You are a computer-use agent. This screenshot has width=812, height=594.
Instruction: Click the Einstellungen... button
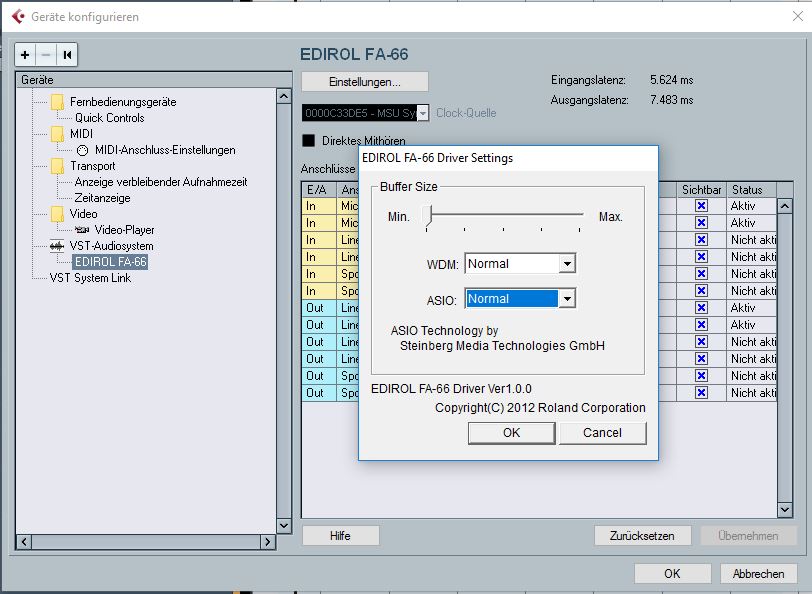tap(365, 82)
